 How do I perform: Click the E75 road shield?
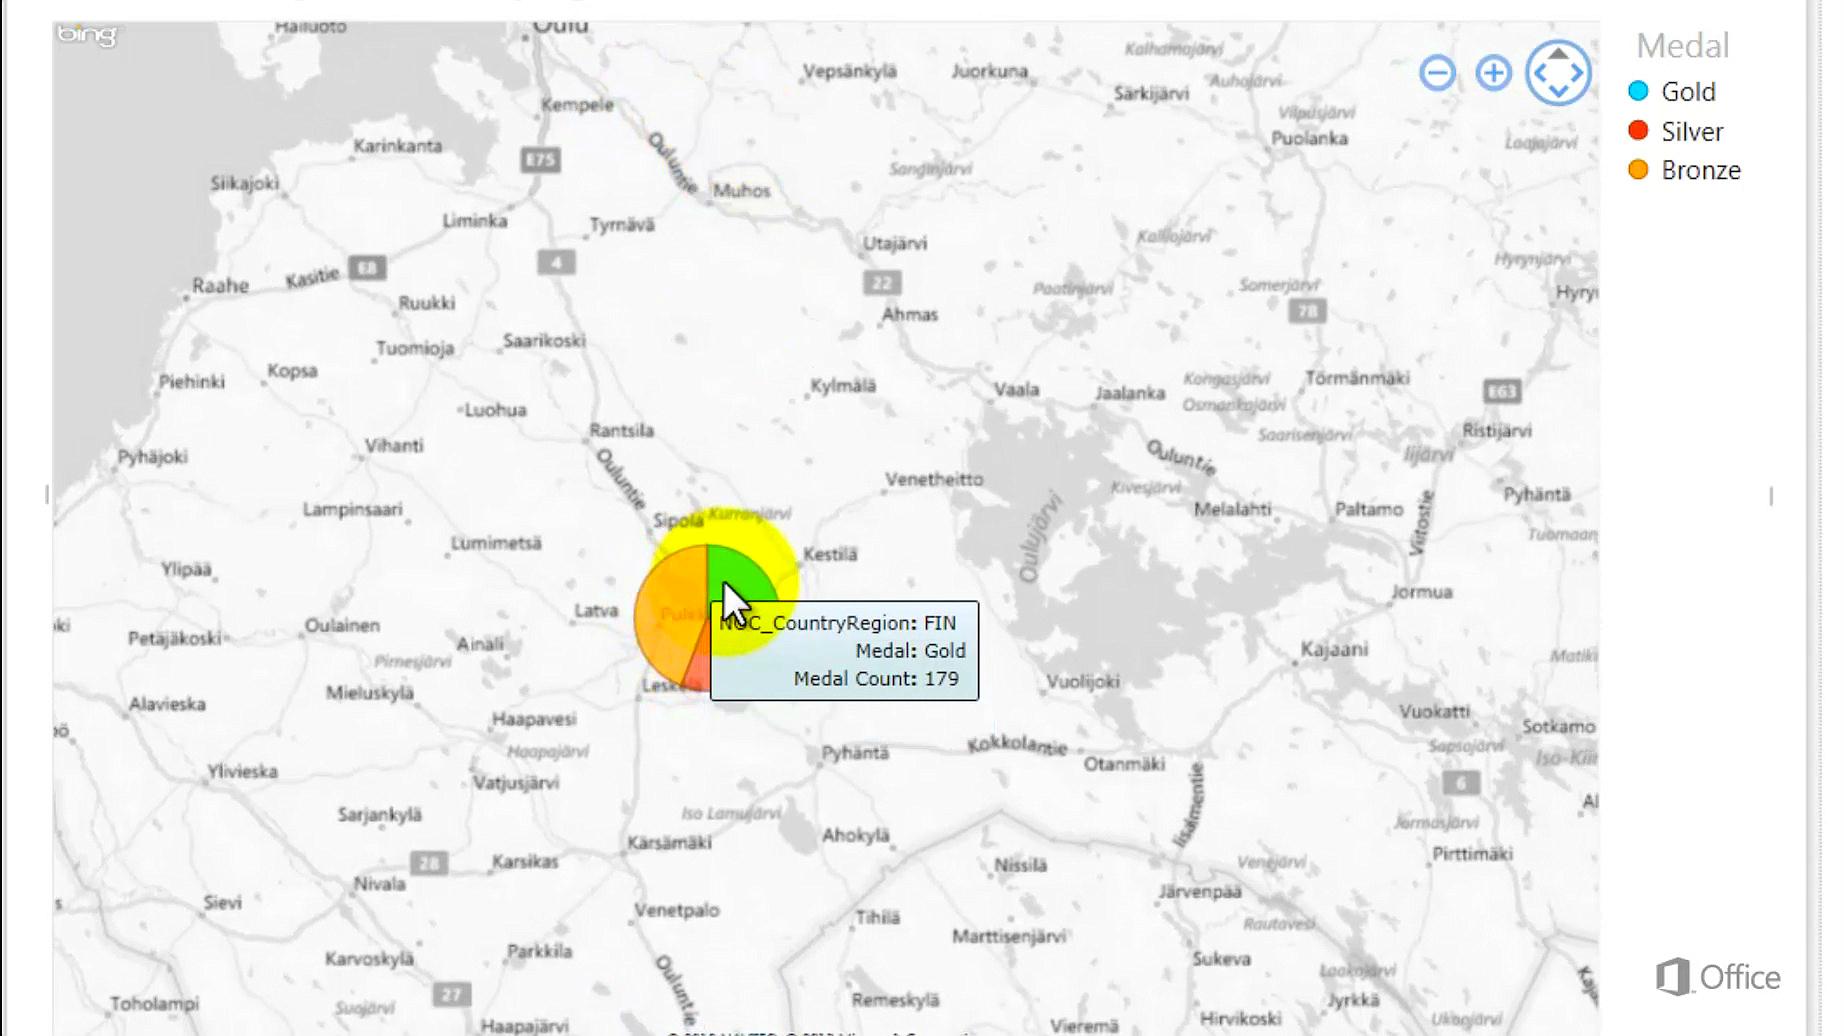coord(540,159)
